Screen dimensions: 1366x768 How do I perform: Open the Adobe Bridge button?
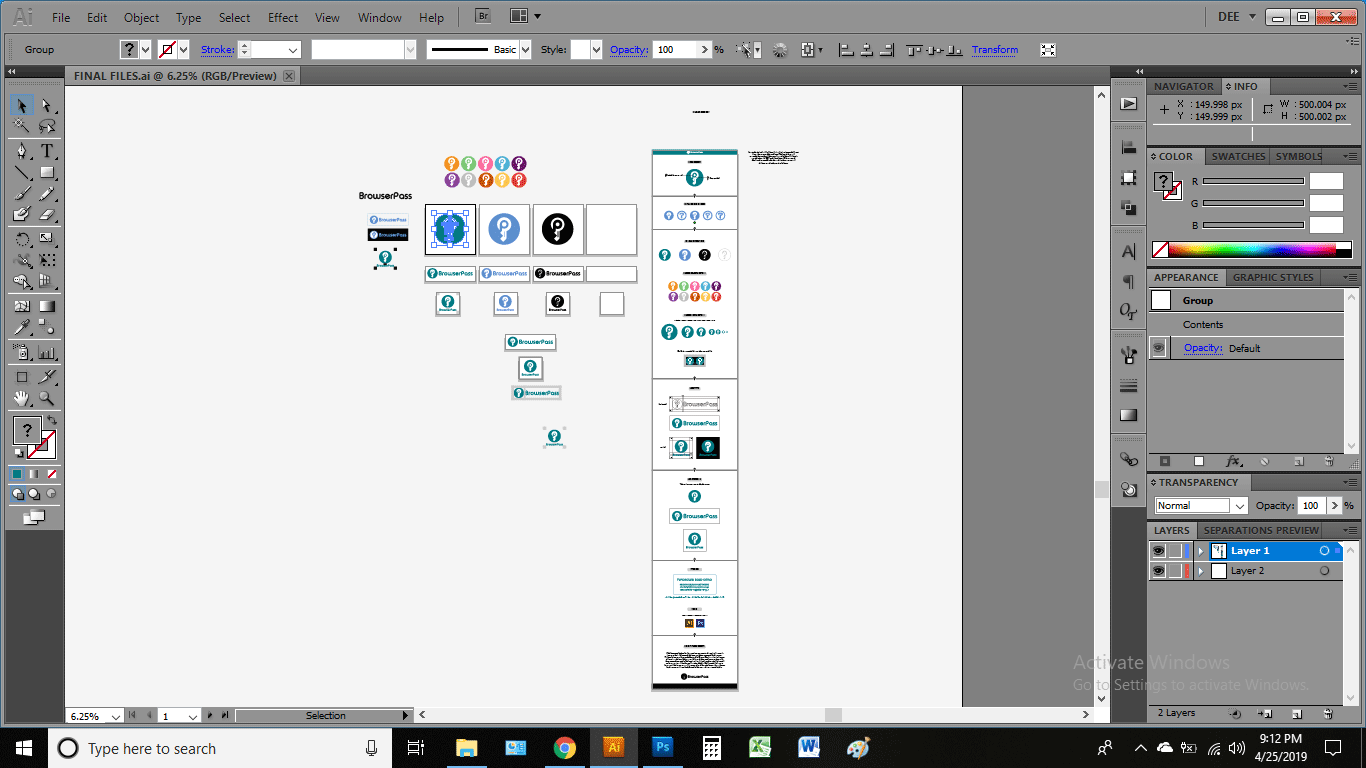(483, 16)
